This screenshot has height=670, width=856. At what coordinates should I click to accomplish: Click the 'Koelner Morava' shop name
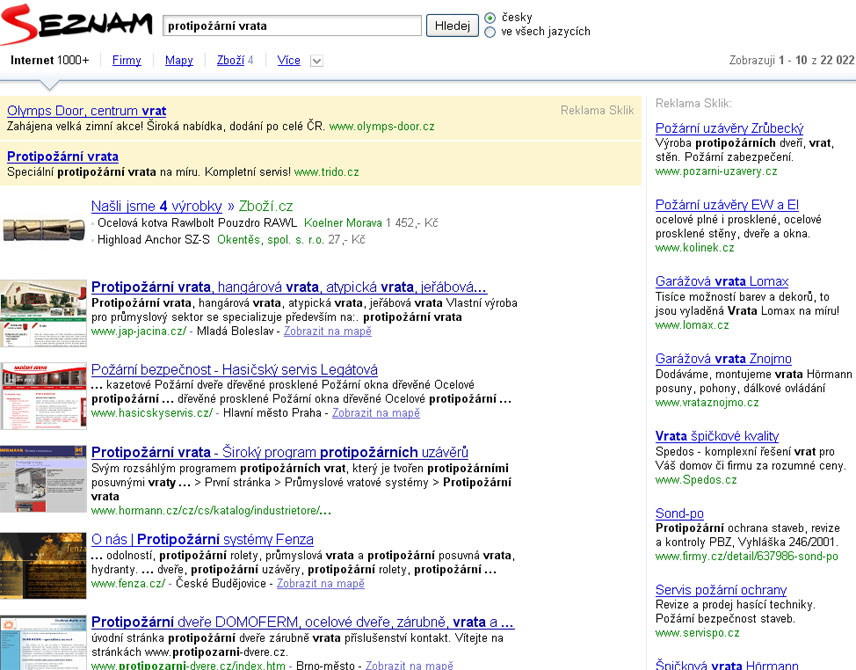(343, 223)
